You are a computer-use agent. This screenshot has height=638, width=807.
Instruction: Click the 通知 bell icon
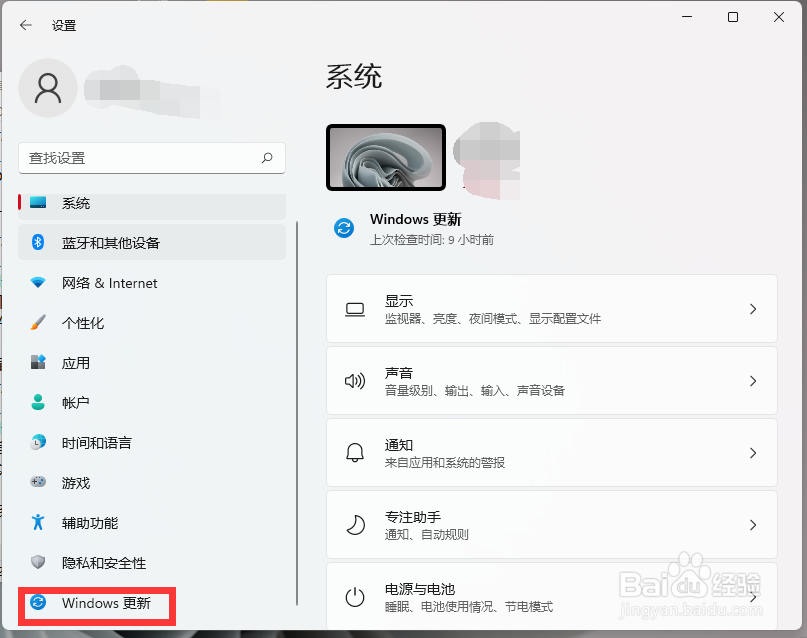tap(355, 453)
